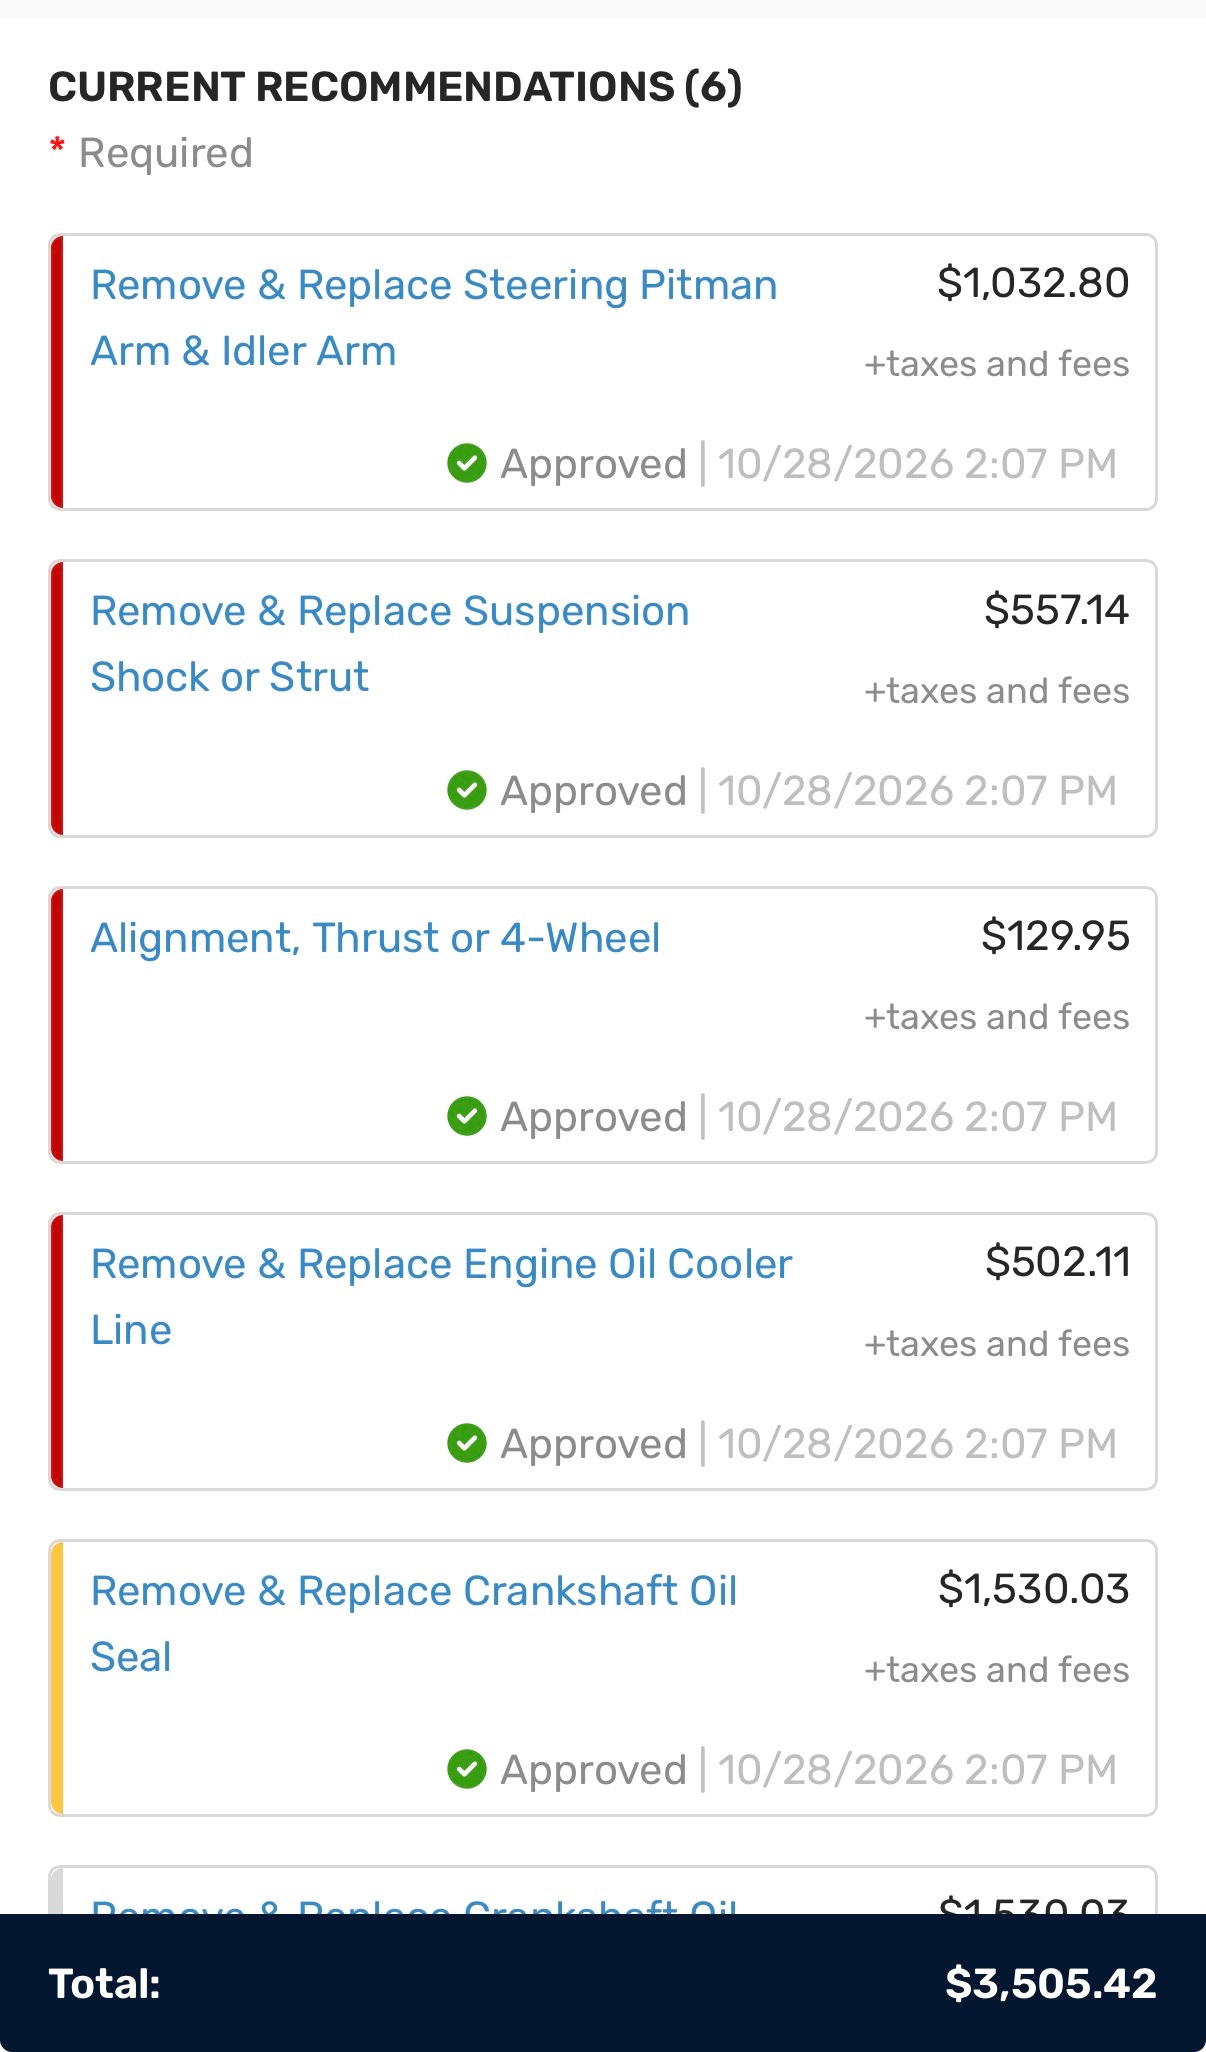This screenshot has width=1206, height=2052.
Task: Select the $1,032.80 price on Pitman Arm card
Action: [1033, 283]
